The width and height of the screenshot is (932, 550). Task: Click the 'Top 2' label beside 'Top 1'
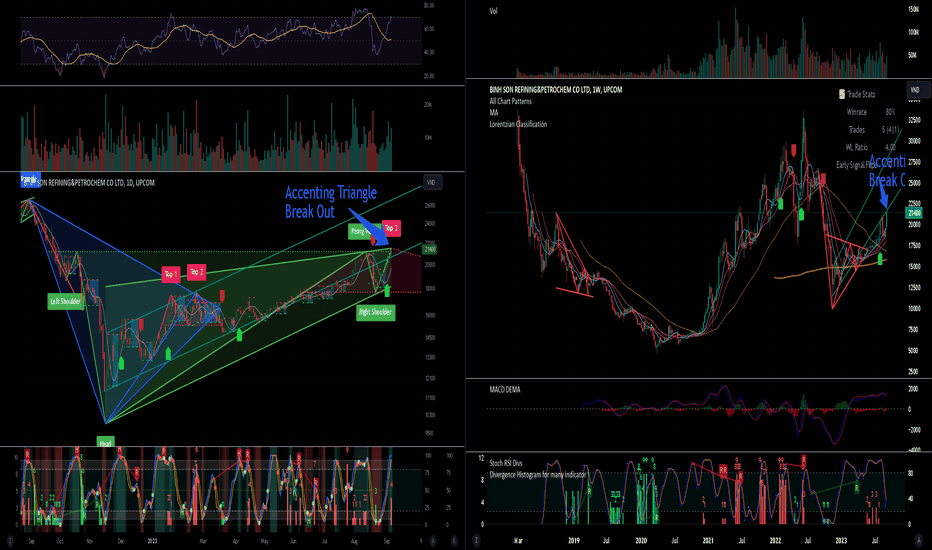tap(197, 272)
